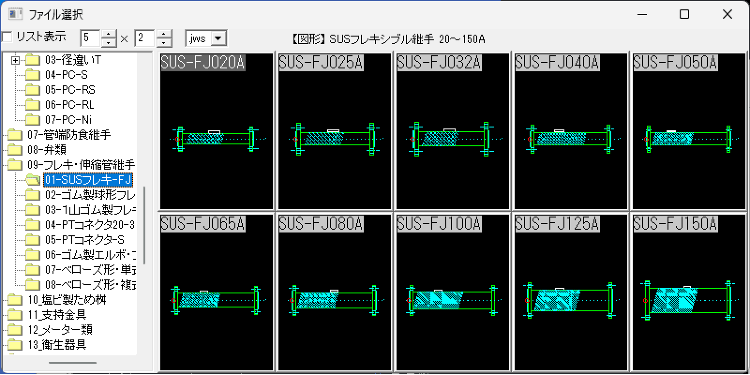Select the 05-PC-RS folder
This screenshot has height=375, width=750.
click(70, 90)
